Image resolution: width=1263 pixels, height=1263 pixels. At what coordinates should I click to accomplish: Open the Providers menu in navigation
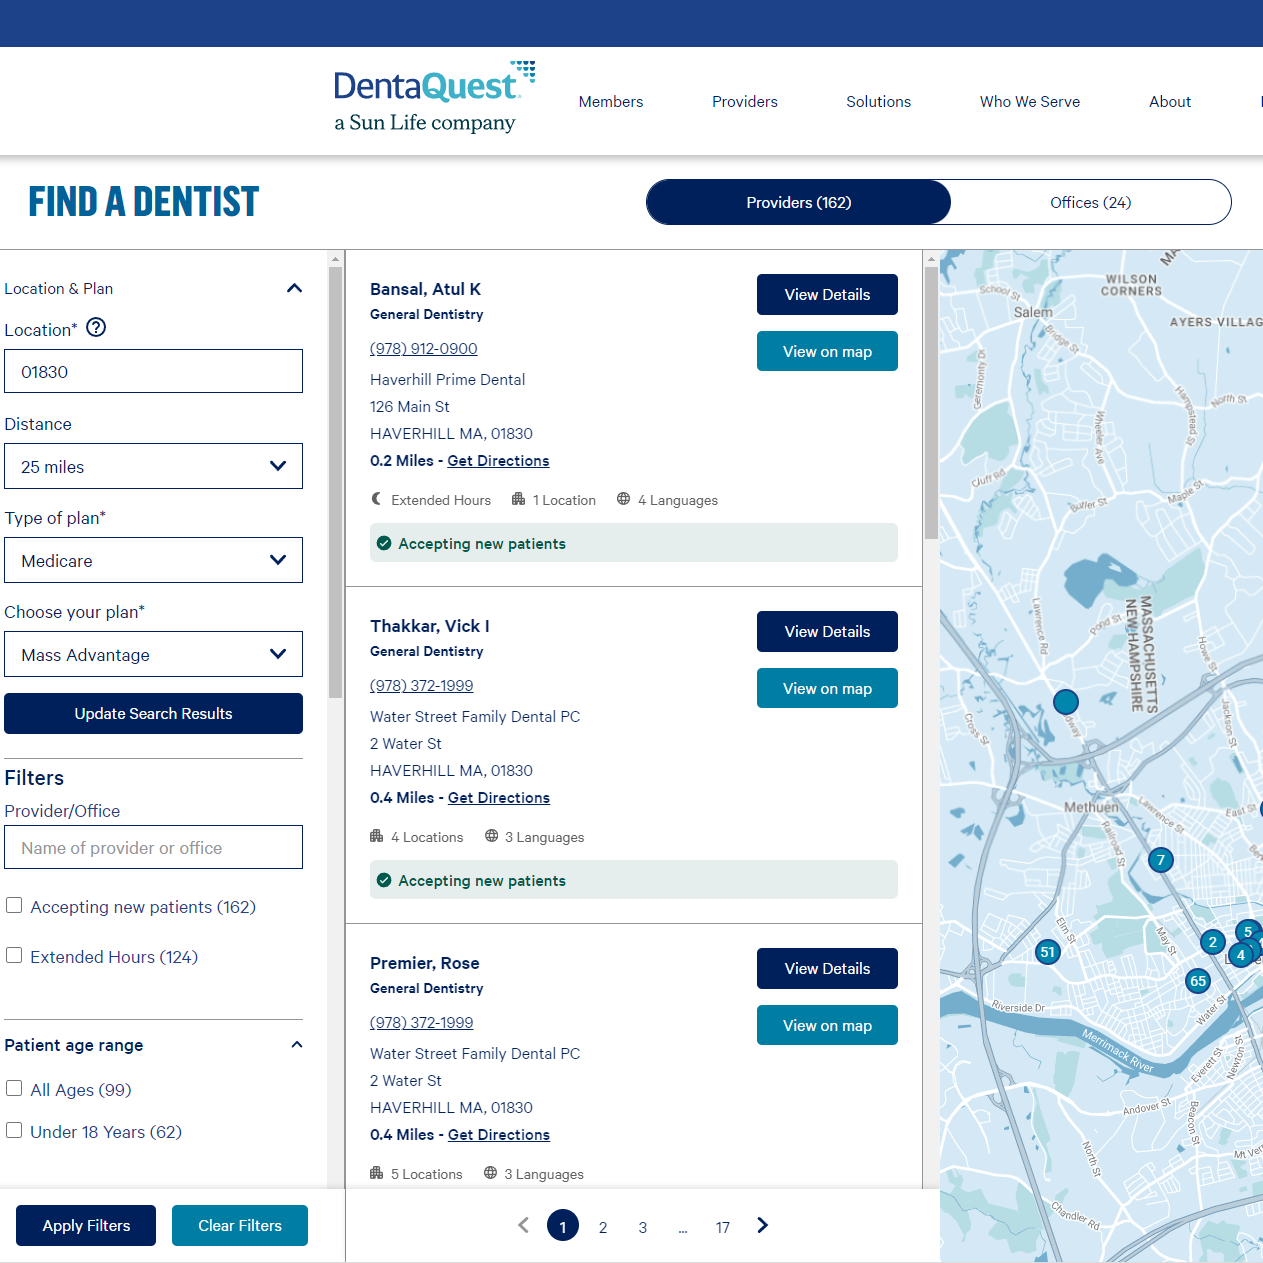tap(744, 102)
